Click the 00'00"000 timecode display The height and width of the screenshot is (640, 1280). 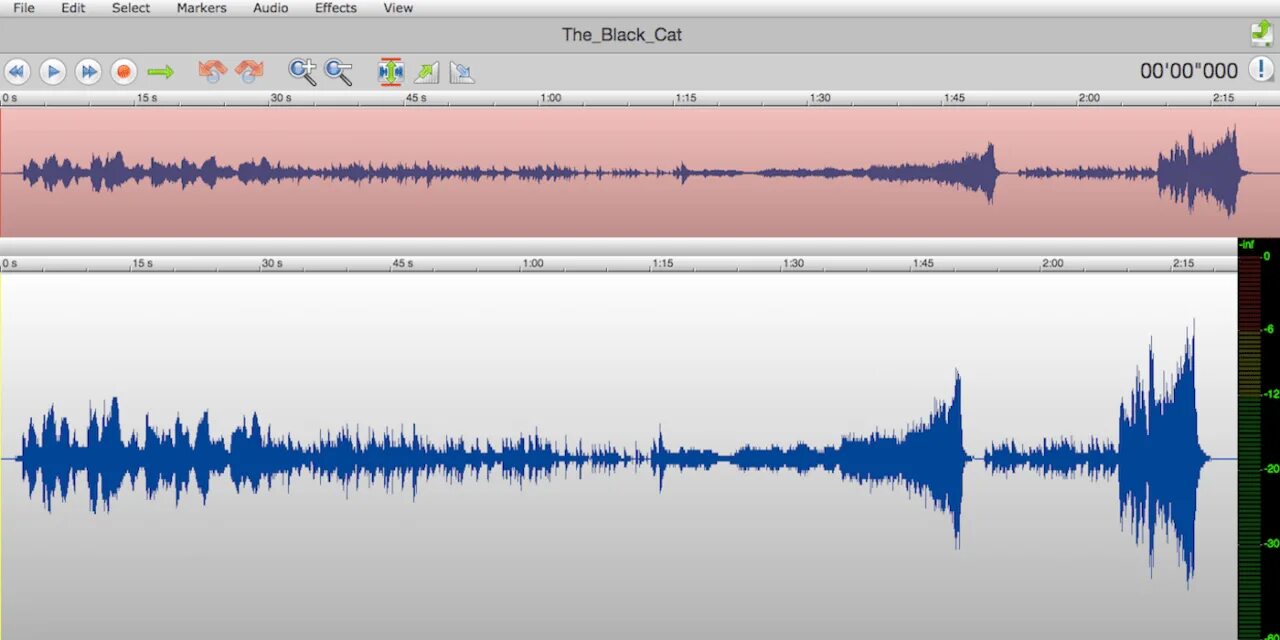pos(1189,70)
